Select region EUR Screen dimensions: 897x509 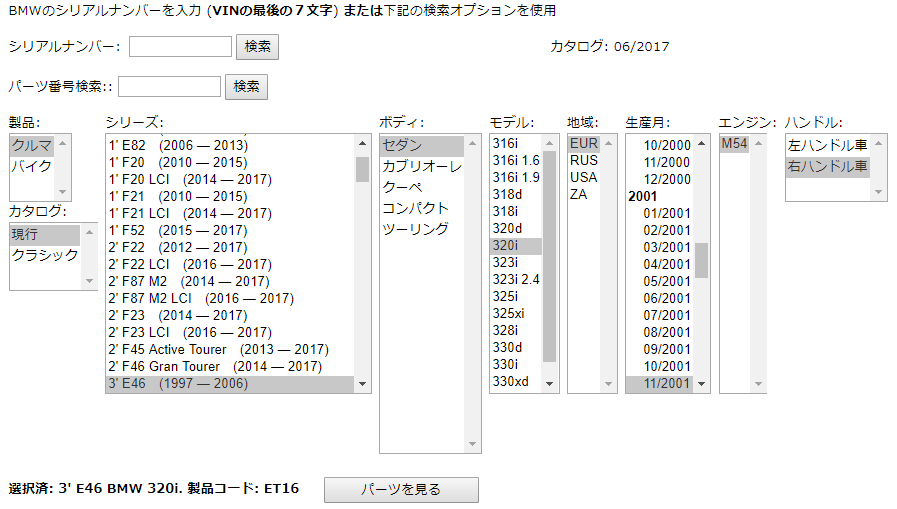point(584,144)
